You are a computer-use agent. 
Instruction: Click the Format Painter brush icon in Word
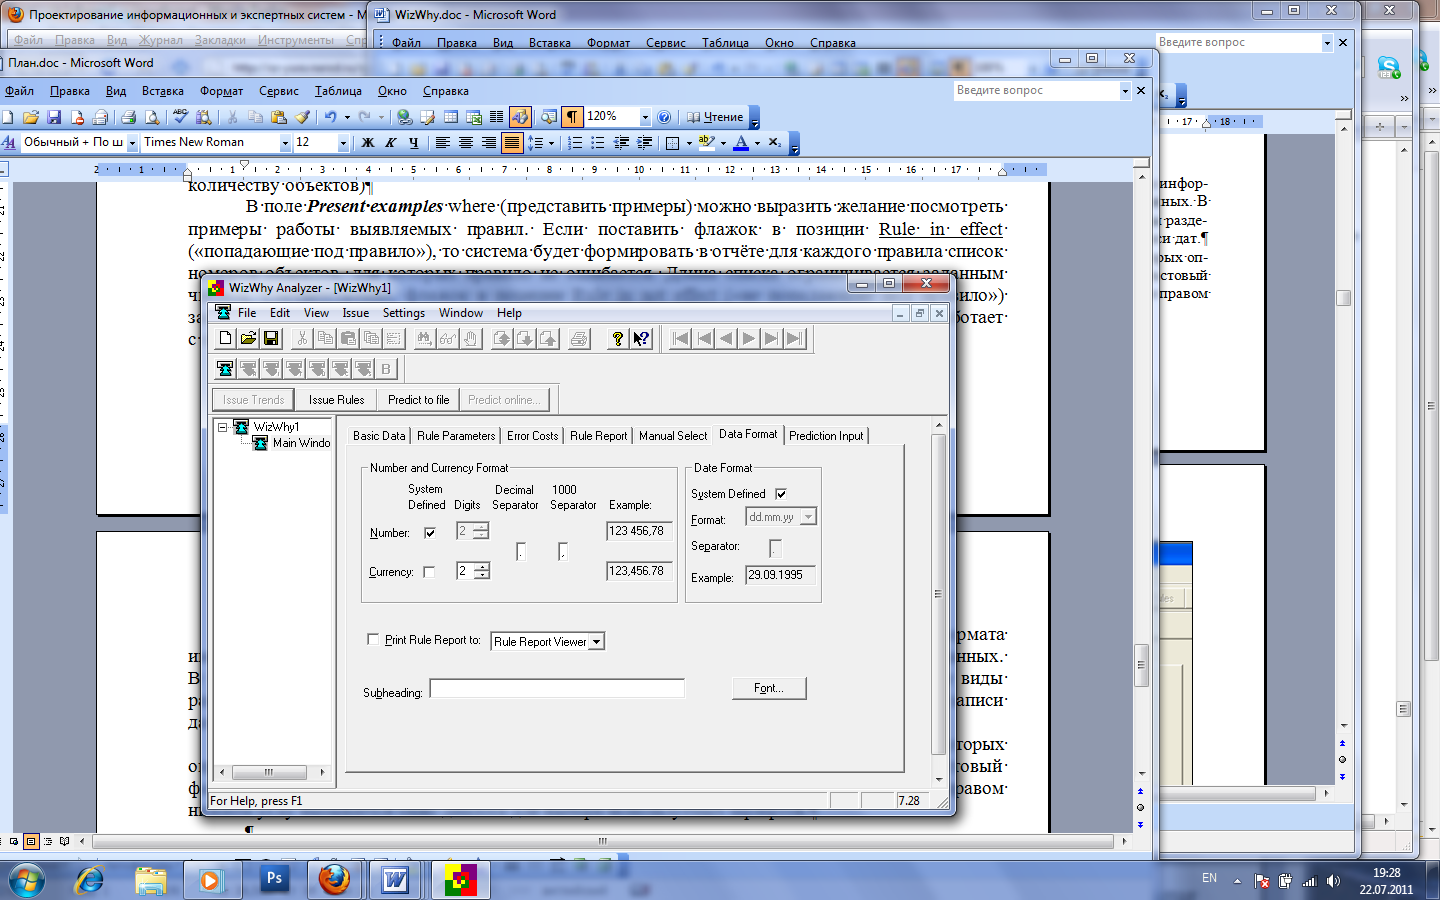click(x=303, y=117)
